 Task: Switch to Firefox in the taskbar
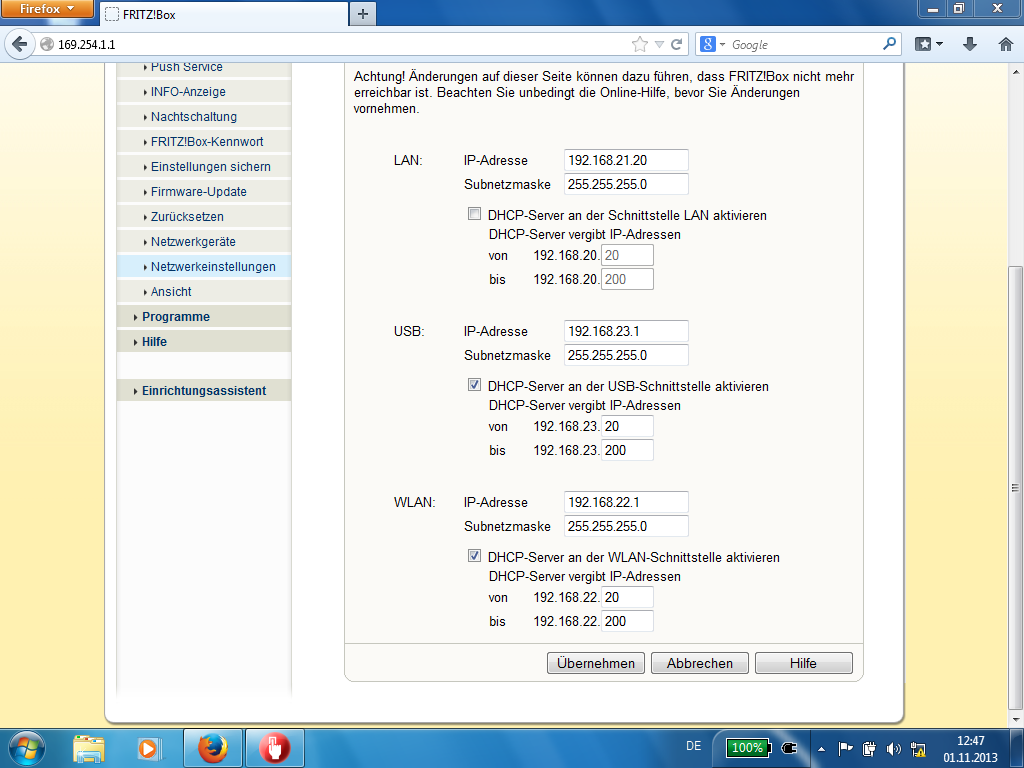[213, 748]
